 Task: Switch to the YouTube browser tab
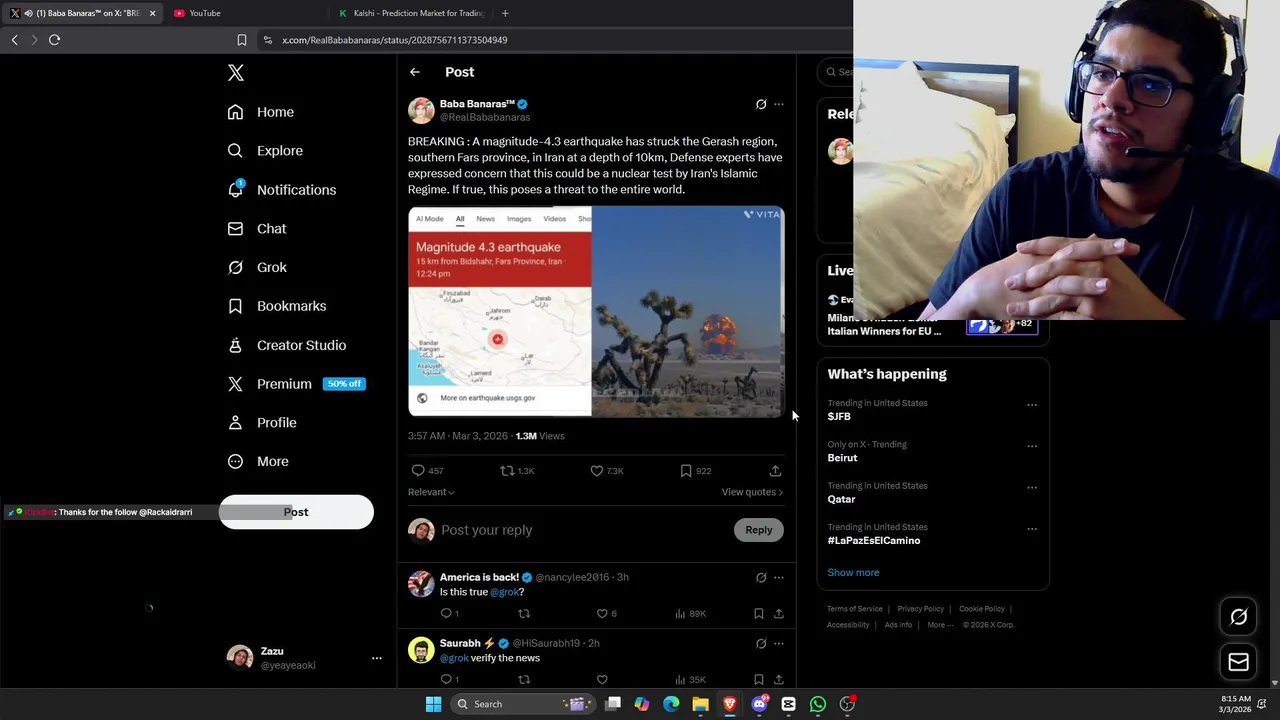click(x=245, y=13)
